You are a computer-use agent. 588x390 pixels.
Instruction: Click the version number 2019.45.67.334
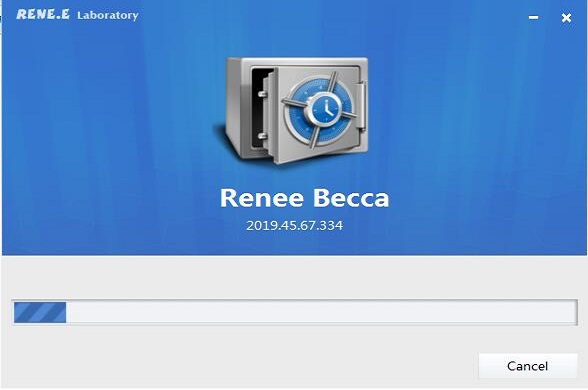click(294, 225)
